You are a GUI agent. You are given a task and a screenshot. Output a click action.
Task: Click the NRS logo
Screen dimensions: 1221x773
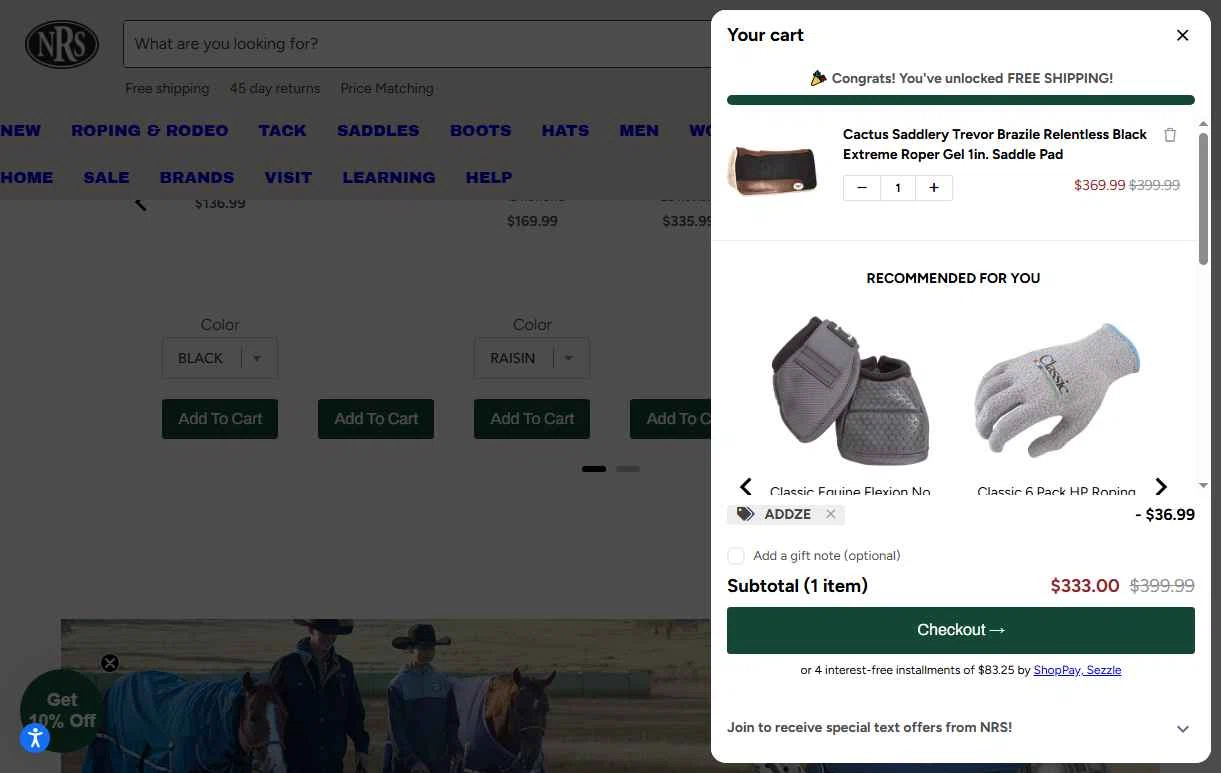pos(62,45)
